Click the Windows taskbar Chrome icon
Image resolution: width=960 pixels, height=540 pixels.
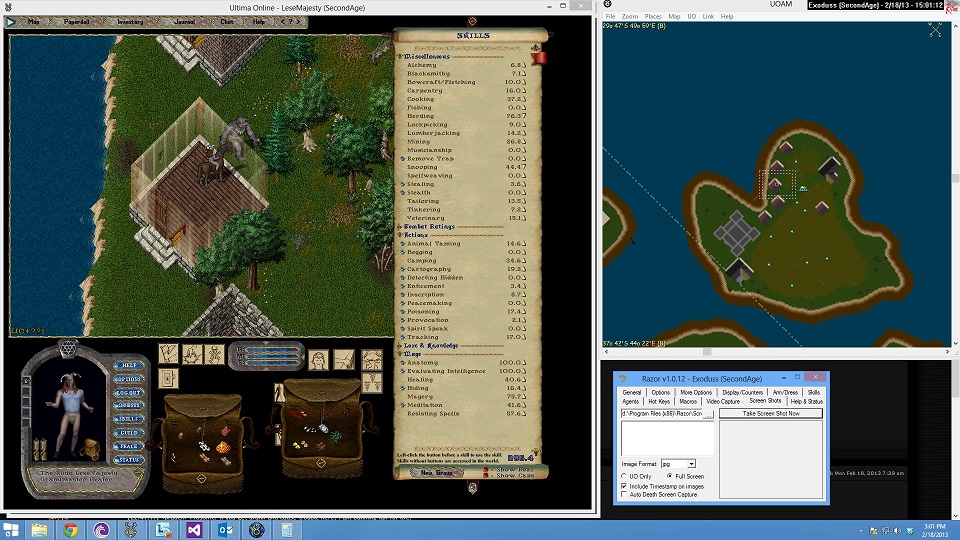[70, 530]
